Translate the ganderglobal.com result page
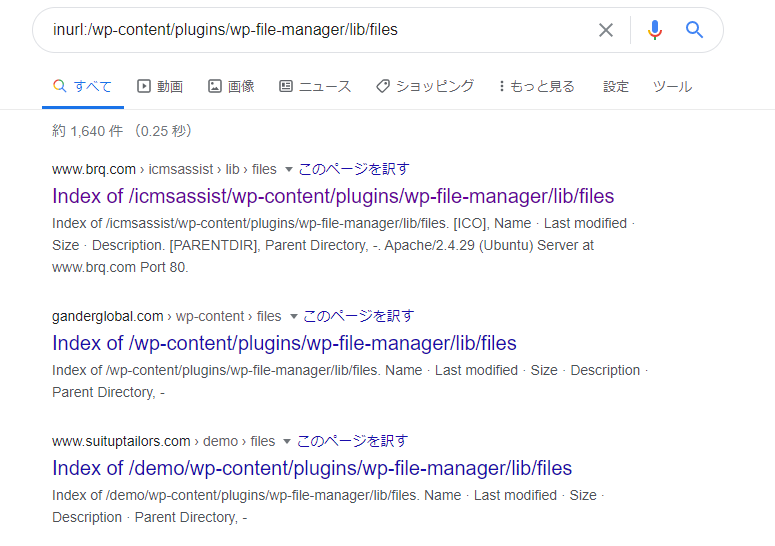Viewport: 775px width, 546px height. pos(358,316)
